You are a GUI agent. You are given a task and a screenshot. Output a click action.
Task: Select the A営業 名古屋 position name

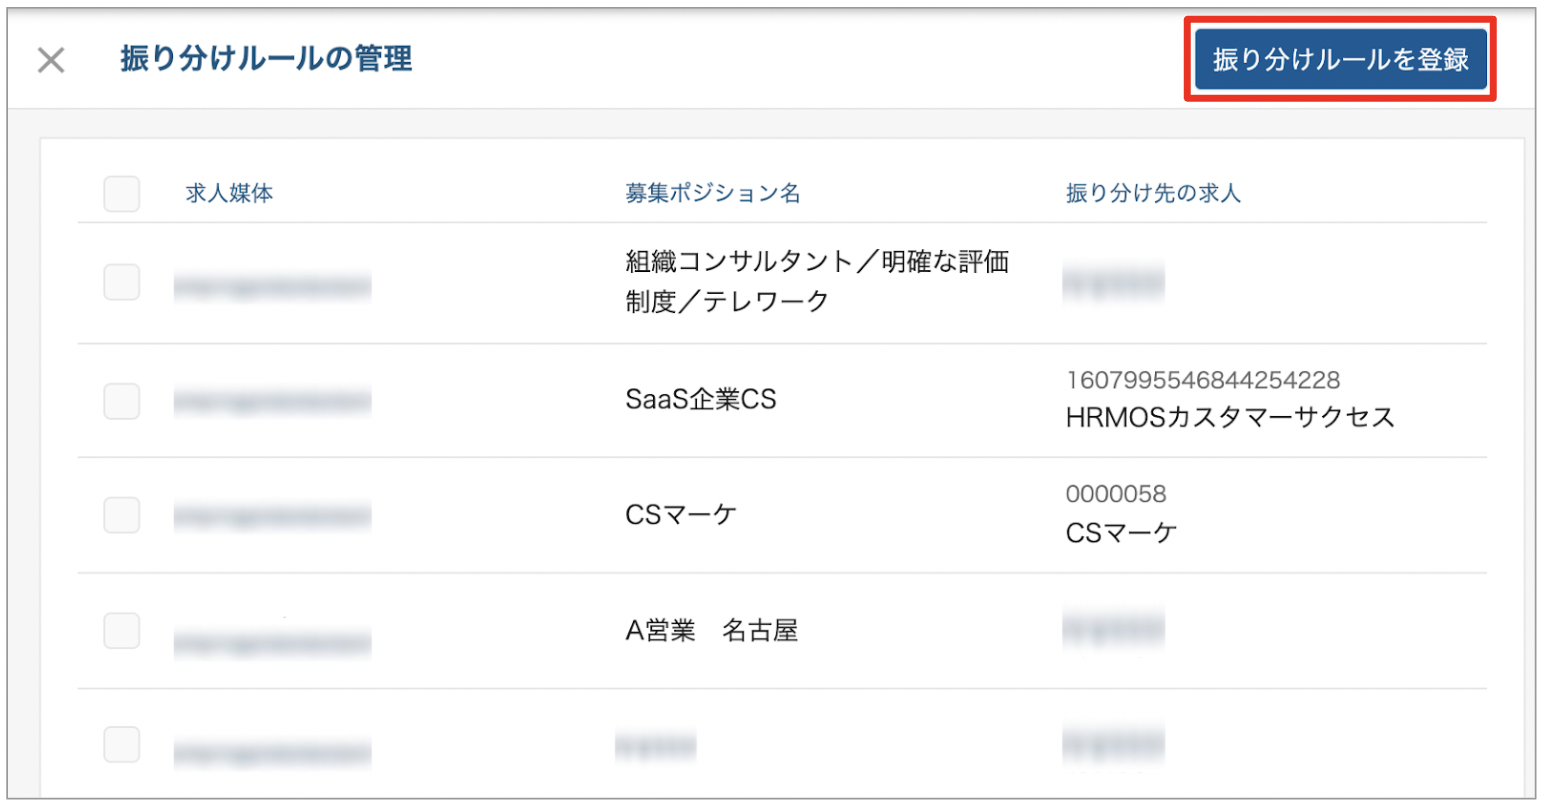coord(712,631)
